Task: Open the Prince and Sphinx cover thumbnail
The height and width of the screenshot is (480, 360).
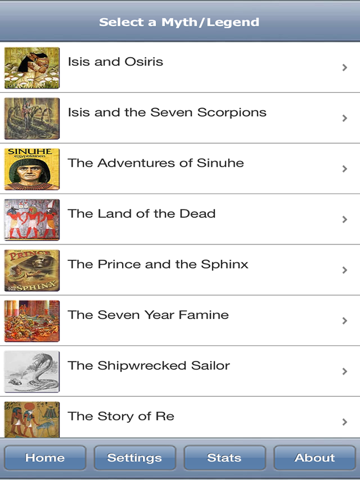Action: (32, 271)
